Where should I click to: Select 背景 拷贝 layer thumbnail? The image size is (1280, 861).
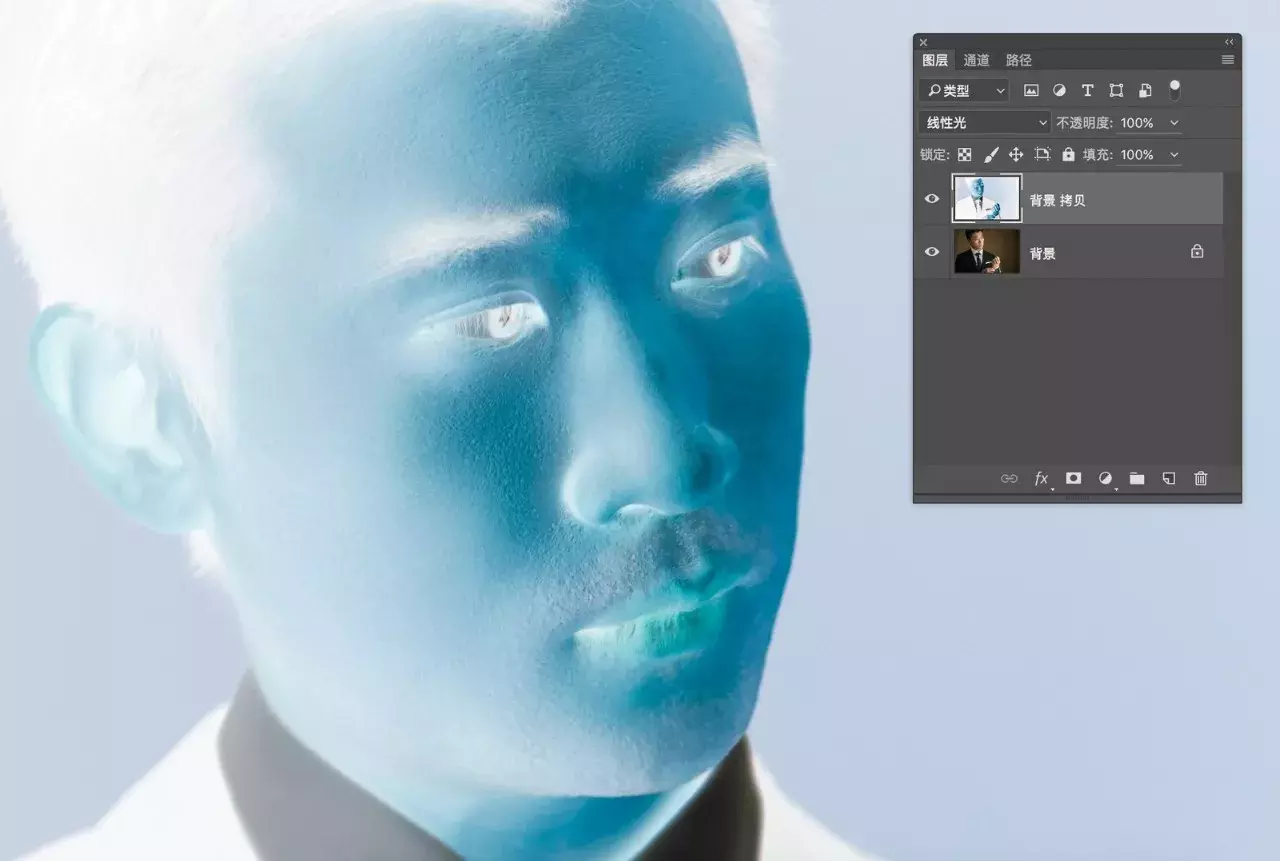pyautogui.click(x=987, y=199)
